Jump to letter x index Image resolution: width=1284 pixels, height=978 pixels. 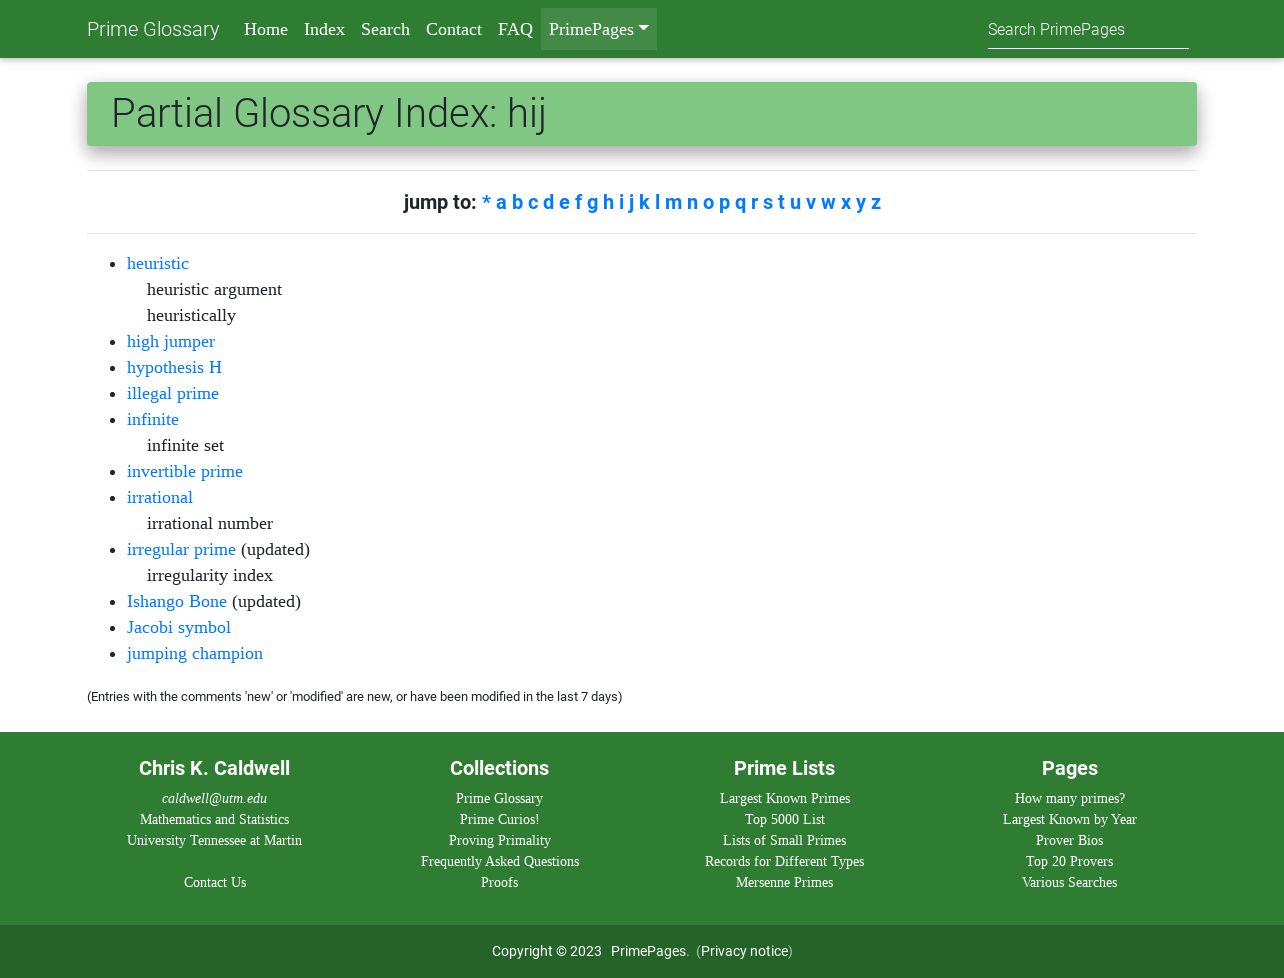846,203
